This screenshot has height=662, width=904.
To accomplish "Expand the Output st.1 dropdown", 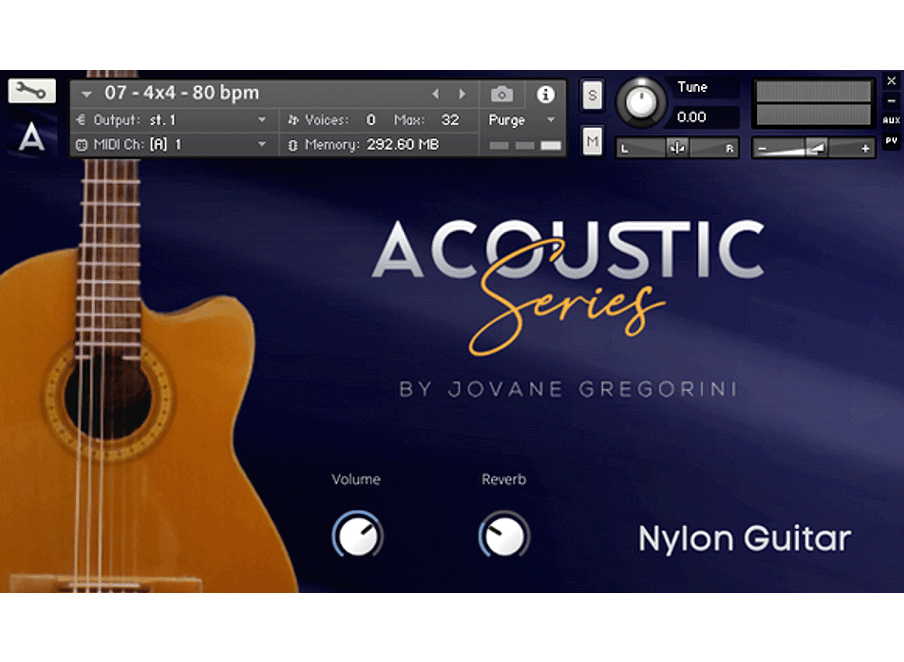I will [x=260, y=119].
